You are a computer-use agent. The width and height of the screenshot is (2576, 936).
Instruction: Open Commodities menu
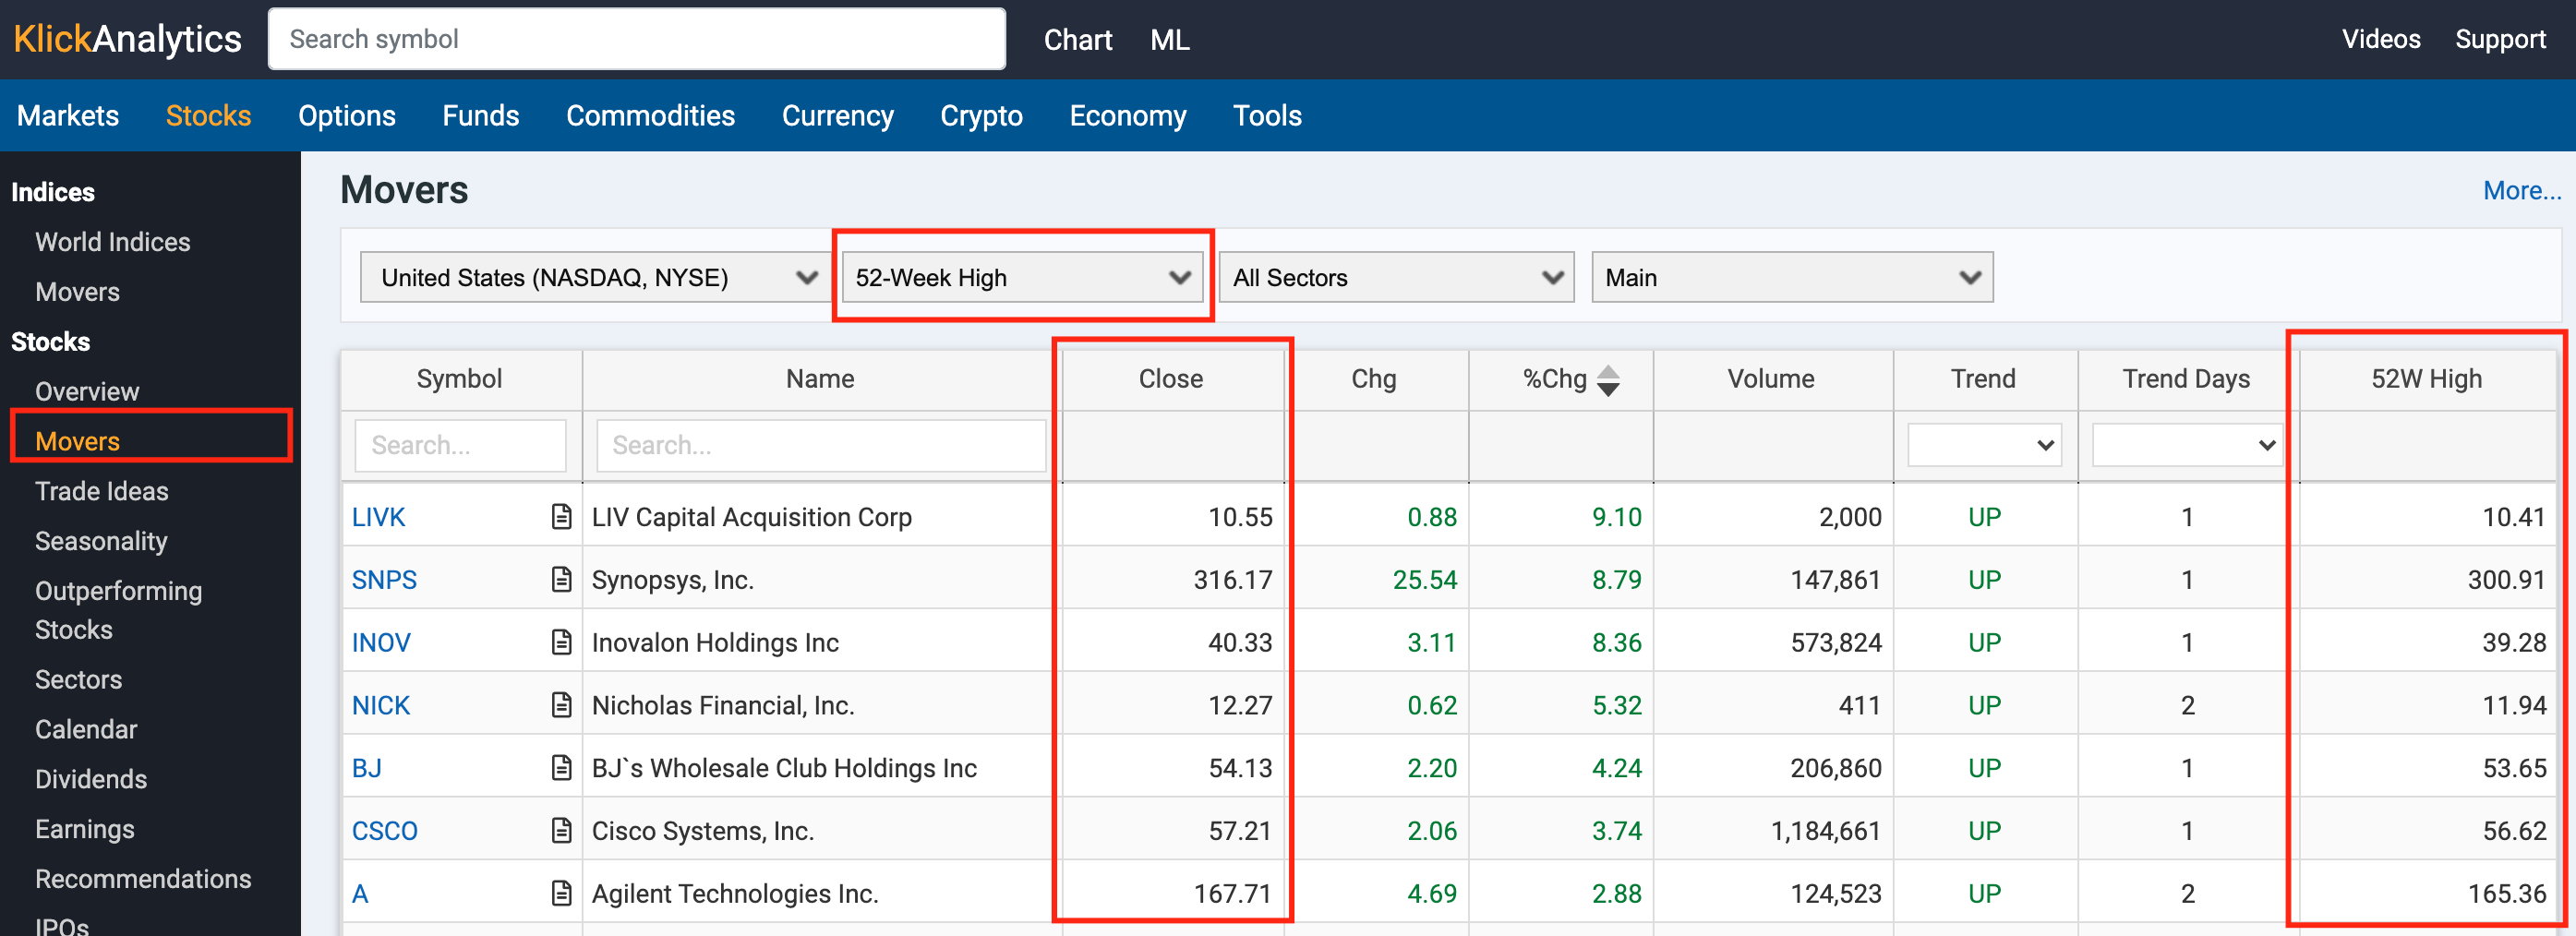point(650,116)
